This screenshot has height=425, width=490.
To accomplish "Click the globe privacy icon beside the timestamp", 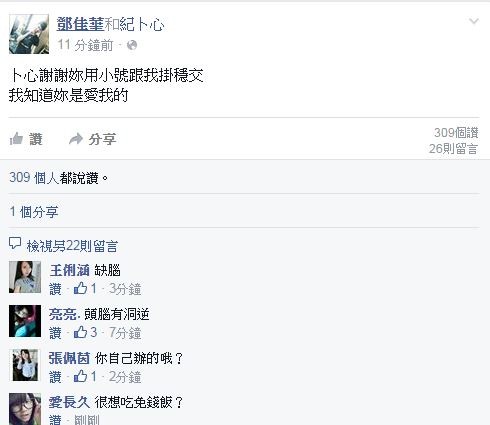I will pos(132,45).
